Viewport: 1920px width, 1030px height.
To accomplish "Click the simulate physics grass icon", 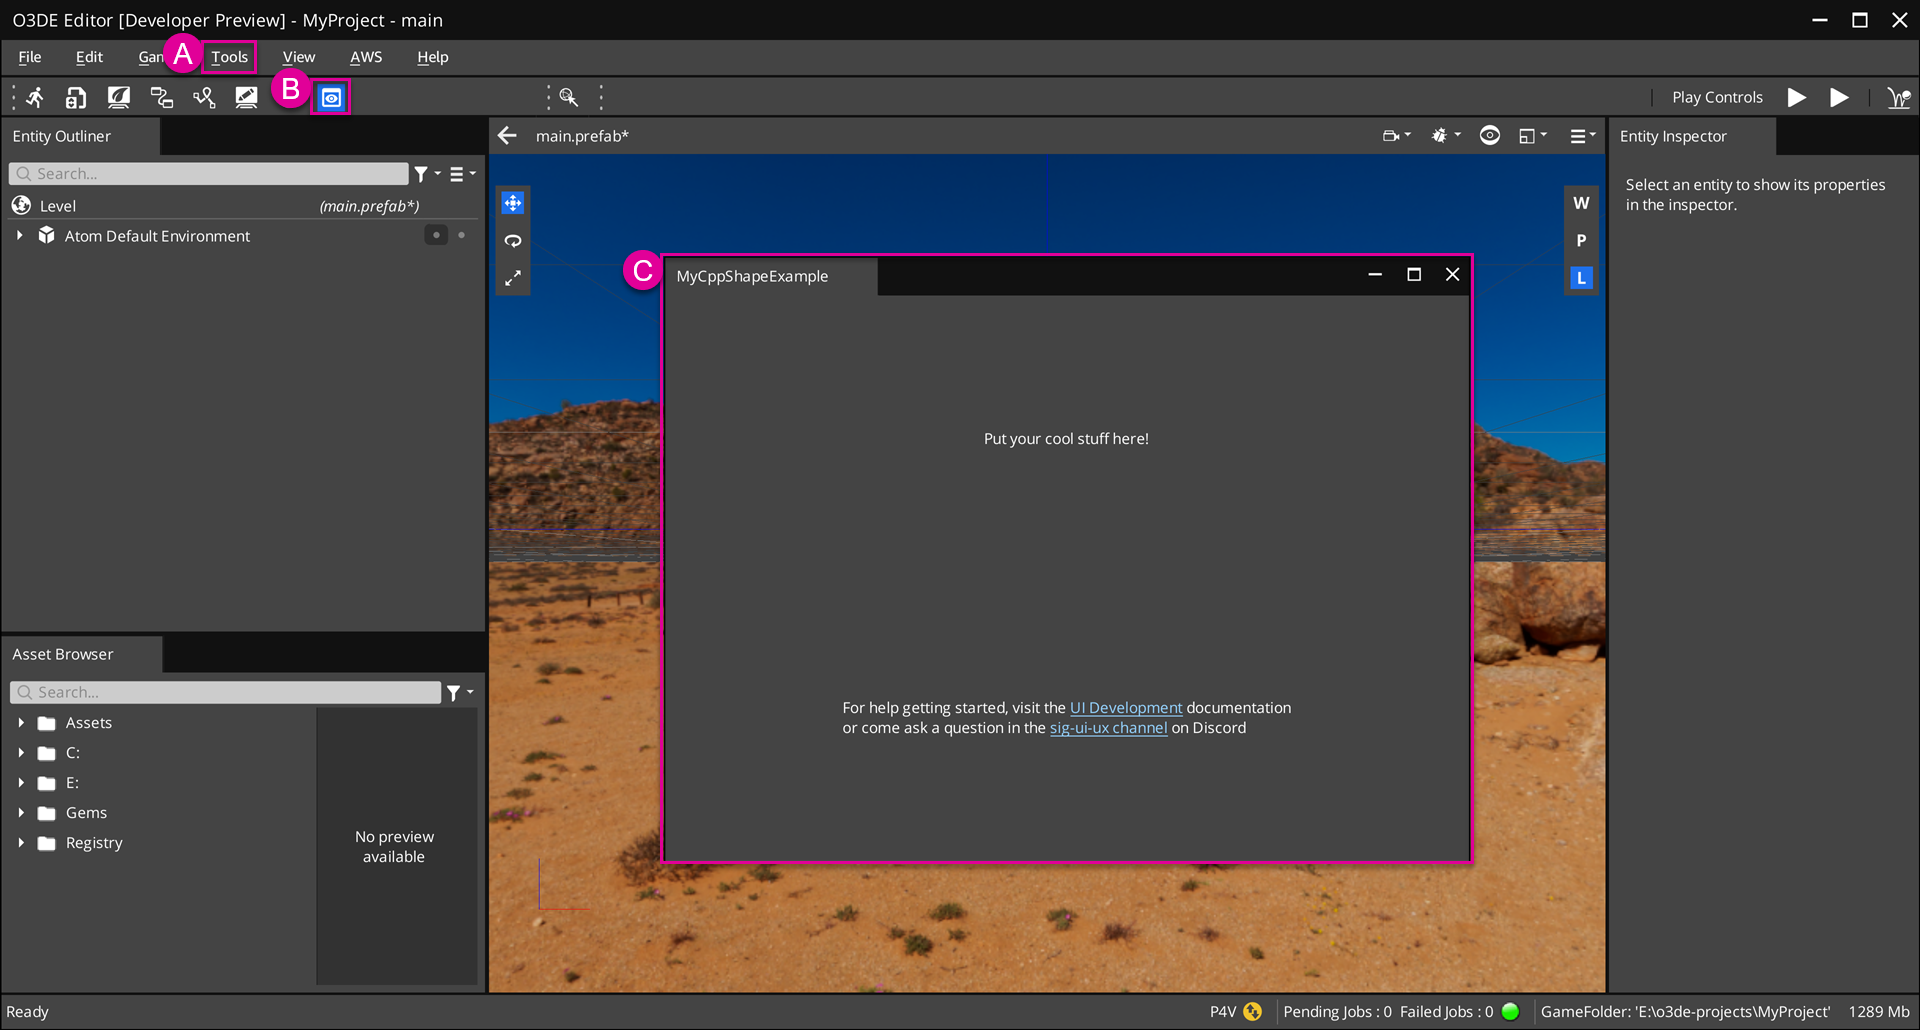I will point(1897,97).
